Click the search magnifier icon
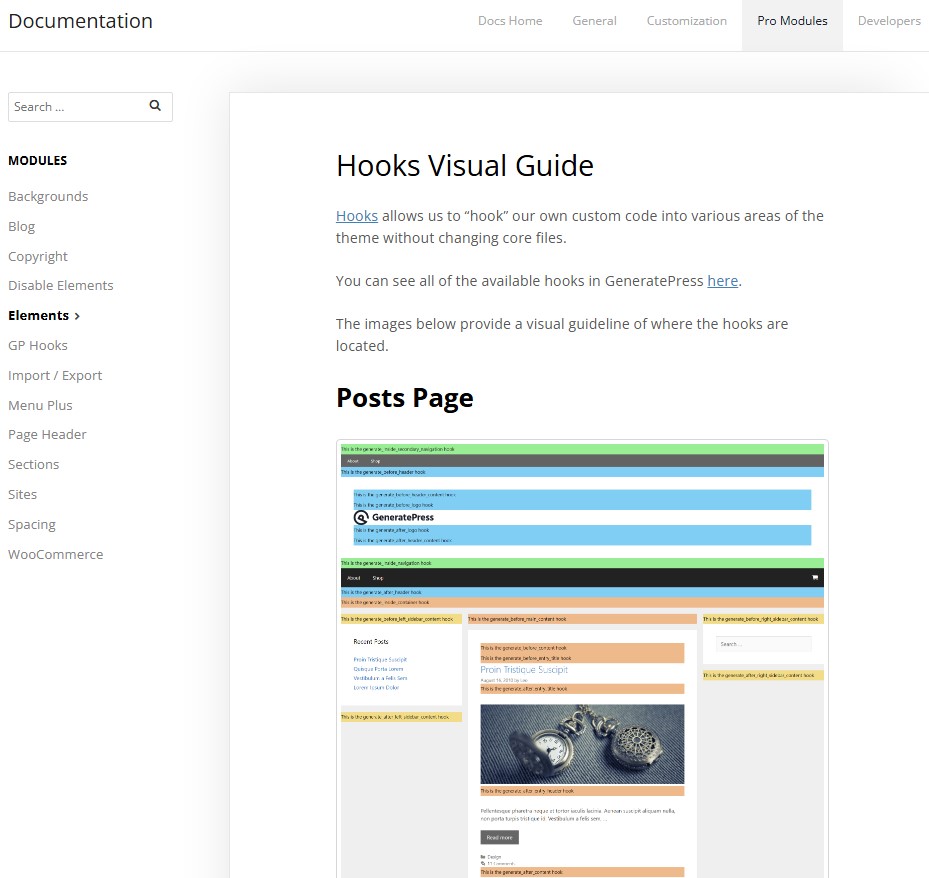Screen dimensions: 929x878 (x=155, y=106)
